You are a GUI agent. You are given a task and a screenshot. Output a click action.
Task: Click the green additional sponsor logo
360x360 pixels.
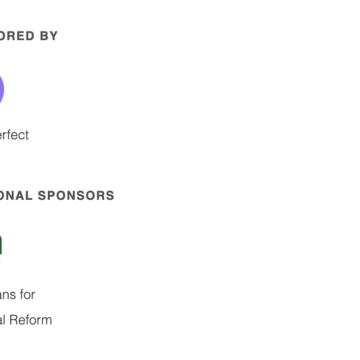(x=1, y=245)
